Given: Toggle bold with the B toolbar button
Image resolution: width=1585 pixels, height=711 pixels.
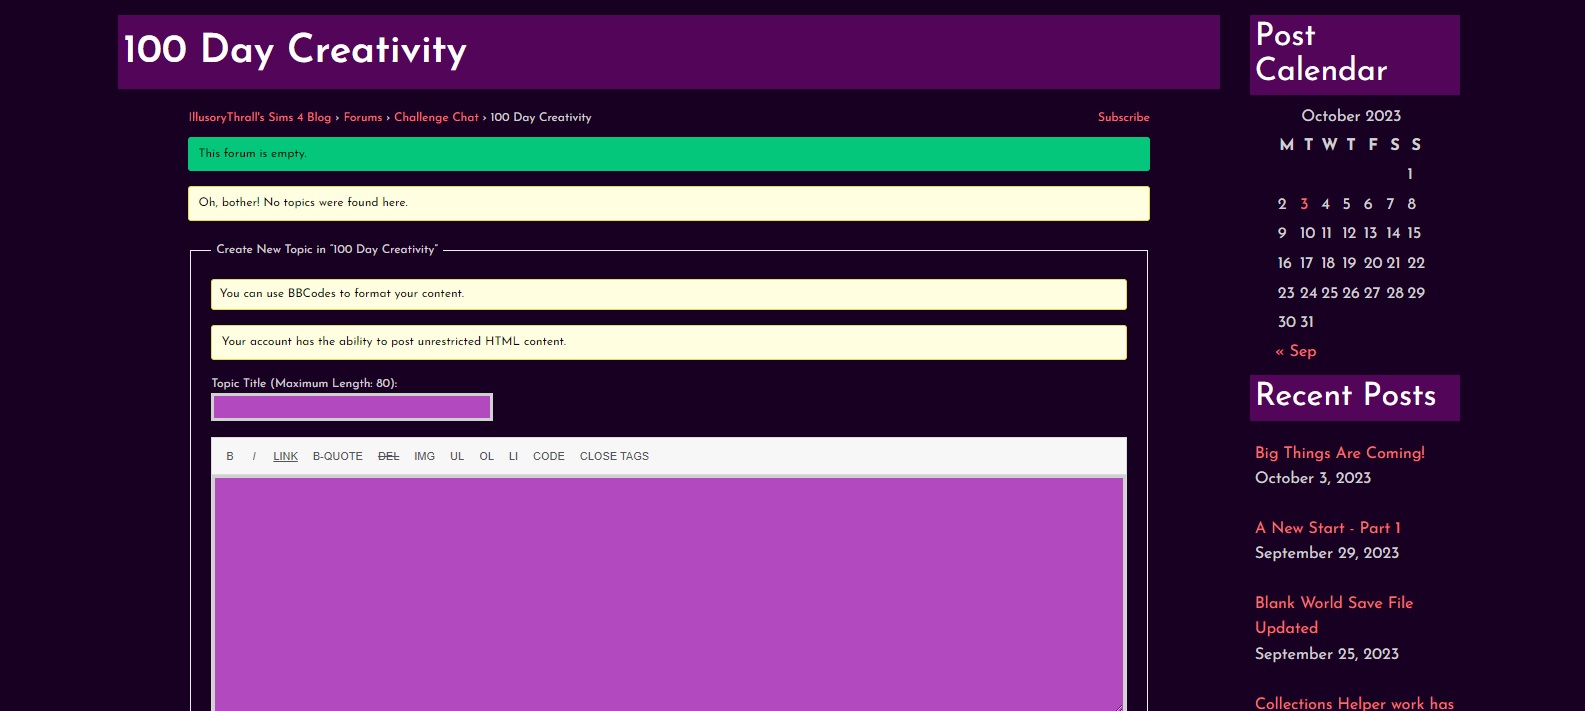Looking at the screenshot, I should pyautogui.click(x=230, y=456).
